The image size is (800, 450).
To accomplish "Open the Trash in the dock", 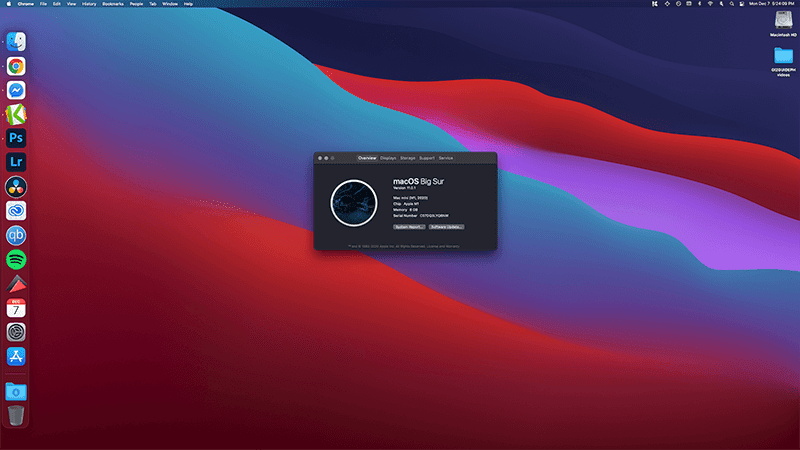I will [16, 415].
